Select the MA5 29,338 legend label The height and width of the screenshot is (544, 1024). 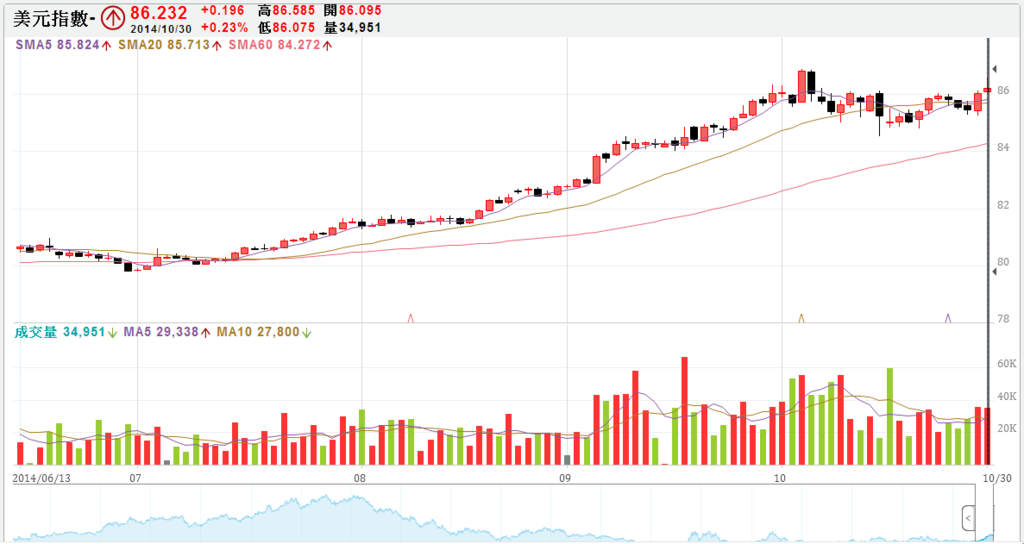pyautogui.click(x=161, y=332)
